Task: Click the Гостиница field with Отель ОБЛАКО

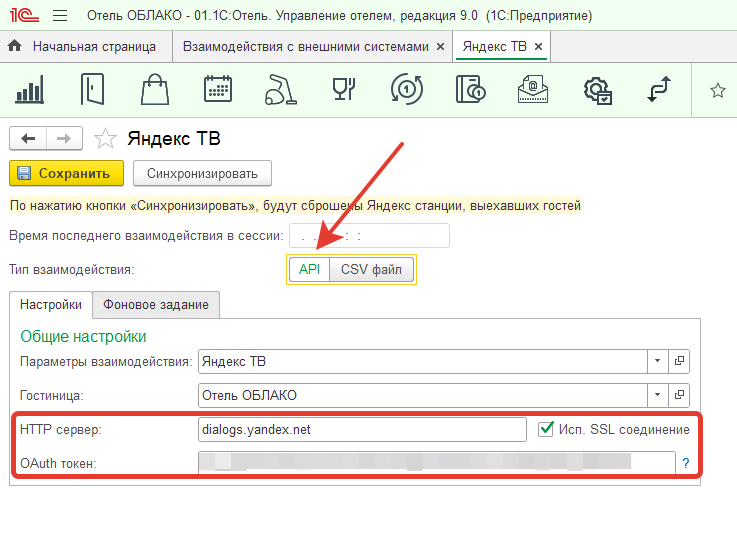Action: point(423,395)
